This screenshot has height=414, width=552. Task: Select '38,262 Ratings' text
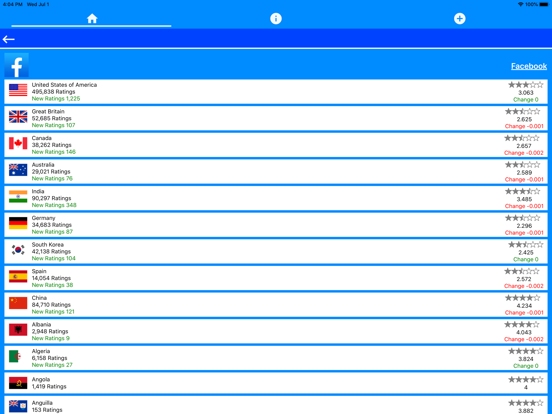pos(51,145)
